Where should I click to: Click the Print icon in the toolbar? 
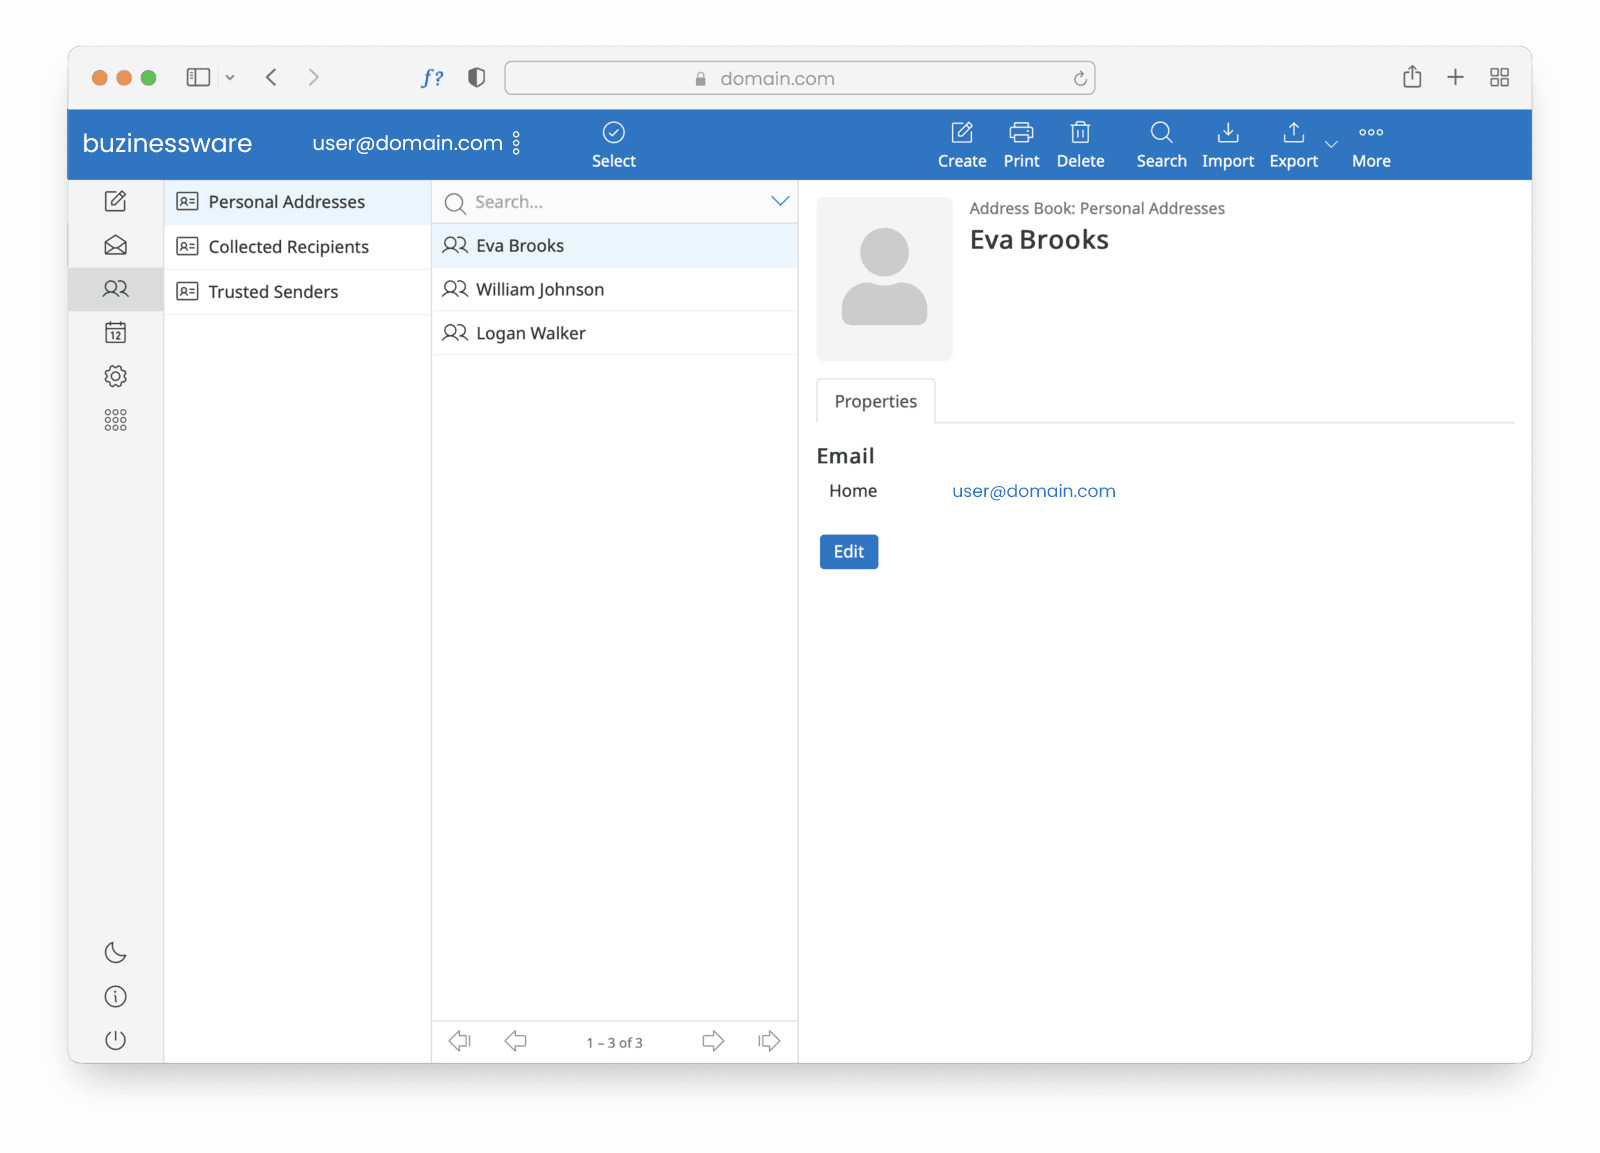pos(1020,143)
